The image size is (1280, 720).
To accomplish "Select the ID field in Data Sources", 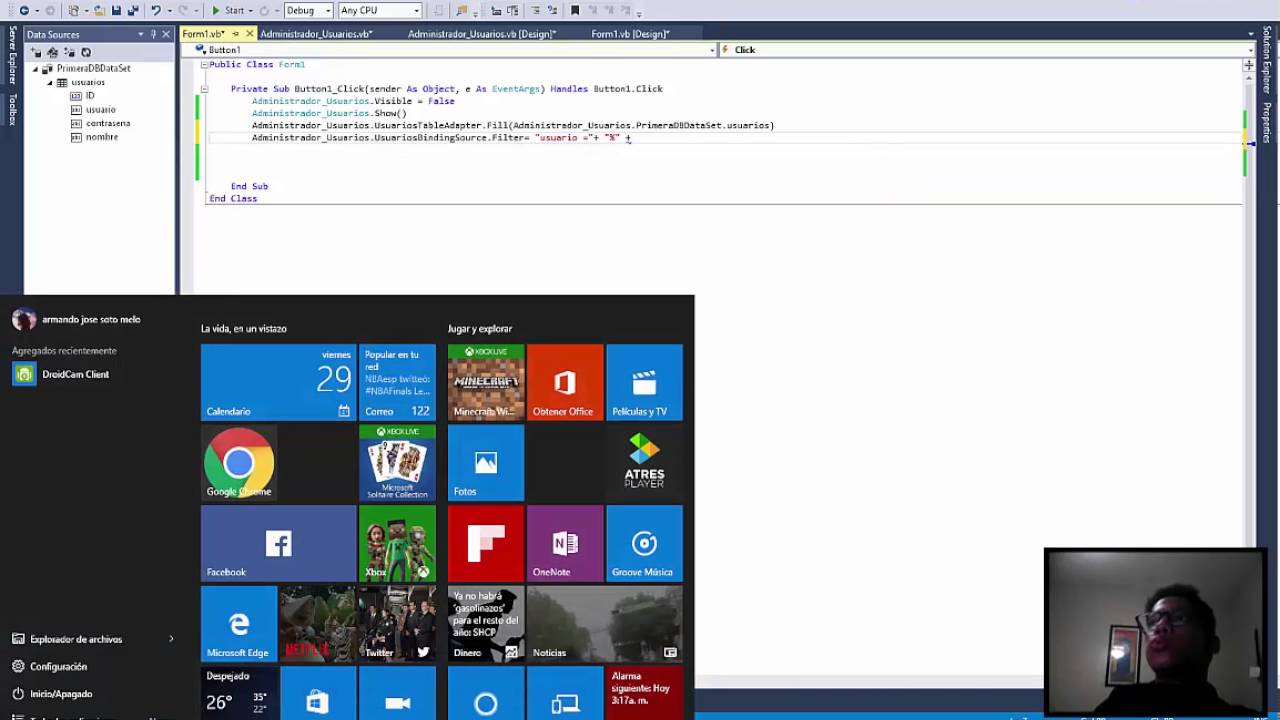I will (x=89, y=96).
